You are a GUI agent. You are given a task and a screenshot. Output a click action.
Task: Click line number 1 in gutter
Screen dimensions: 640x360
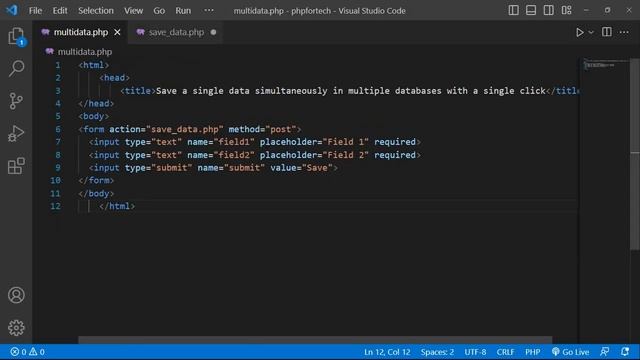(x=58, y=65)
